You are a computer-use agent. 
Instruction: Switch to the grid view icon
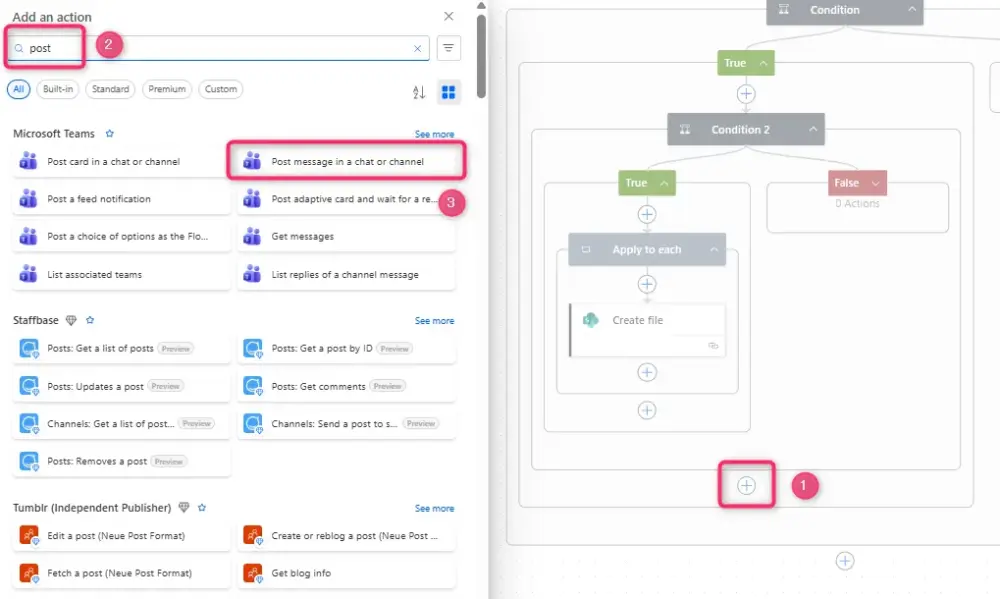click(449, 92)
